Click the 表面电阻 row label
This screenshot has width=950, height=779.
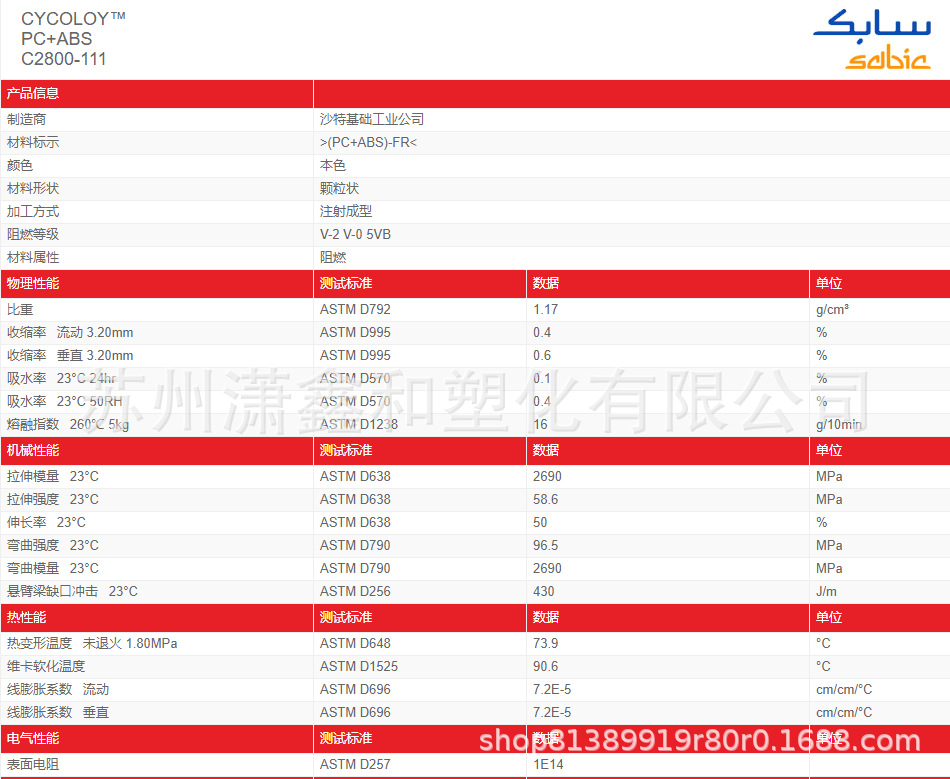pyautogui.click(x=33, y=765)
